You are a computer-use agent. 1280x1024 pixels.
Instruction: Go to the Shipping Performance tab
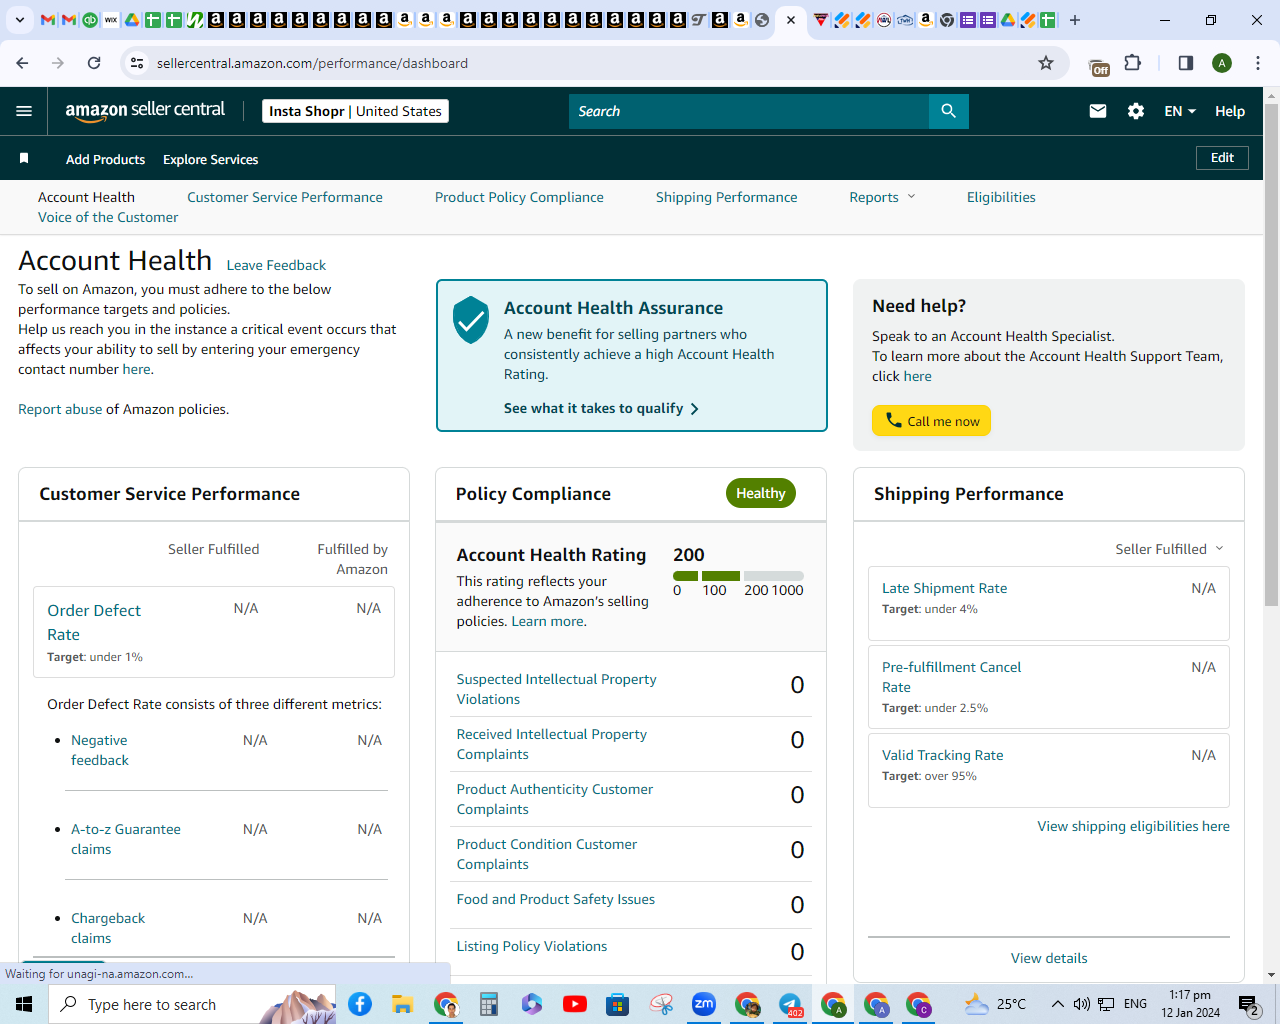point(727,197)
